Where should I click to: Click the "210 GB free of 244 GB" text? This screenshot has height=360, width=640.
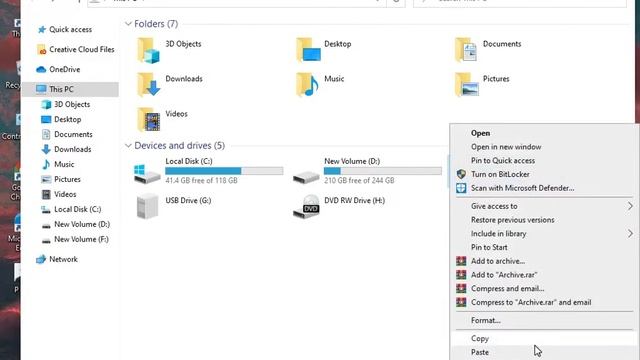[x=359, y=180]
